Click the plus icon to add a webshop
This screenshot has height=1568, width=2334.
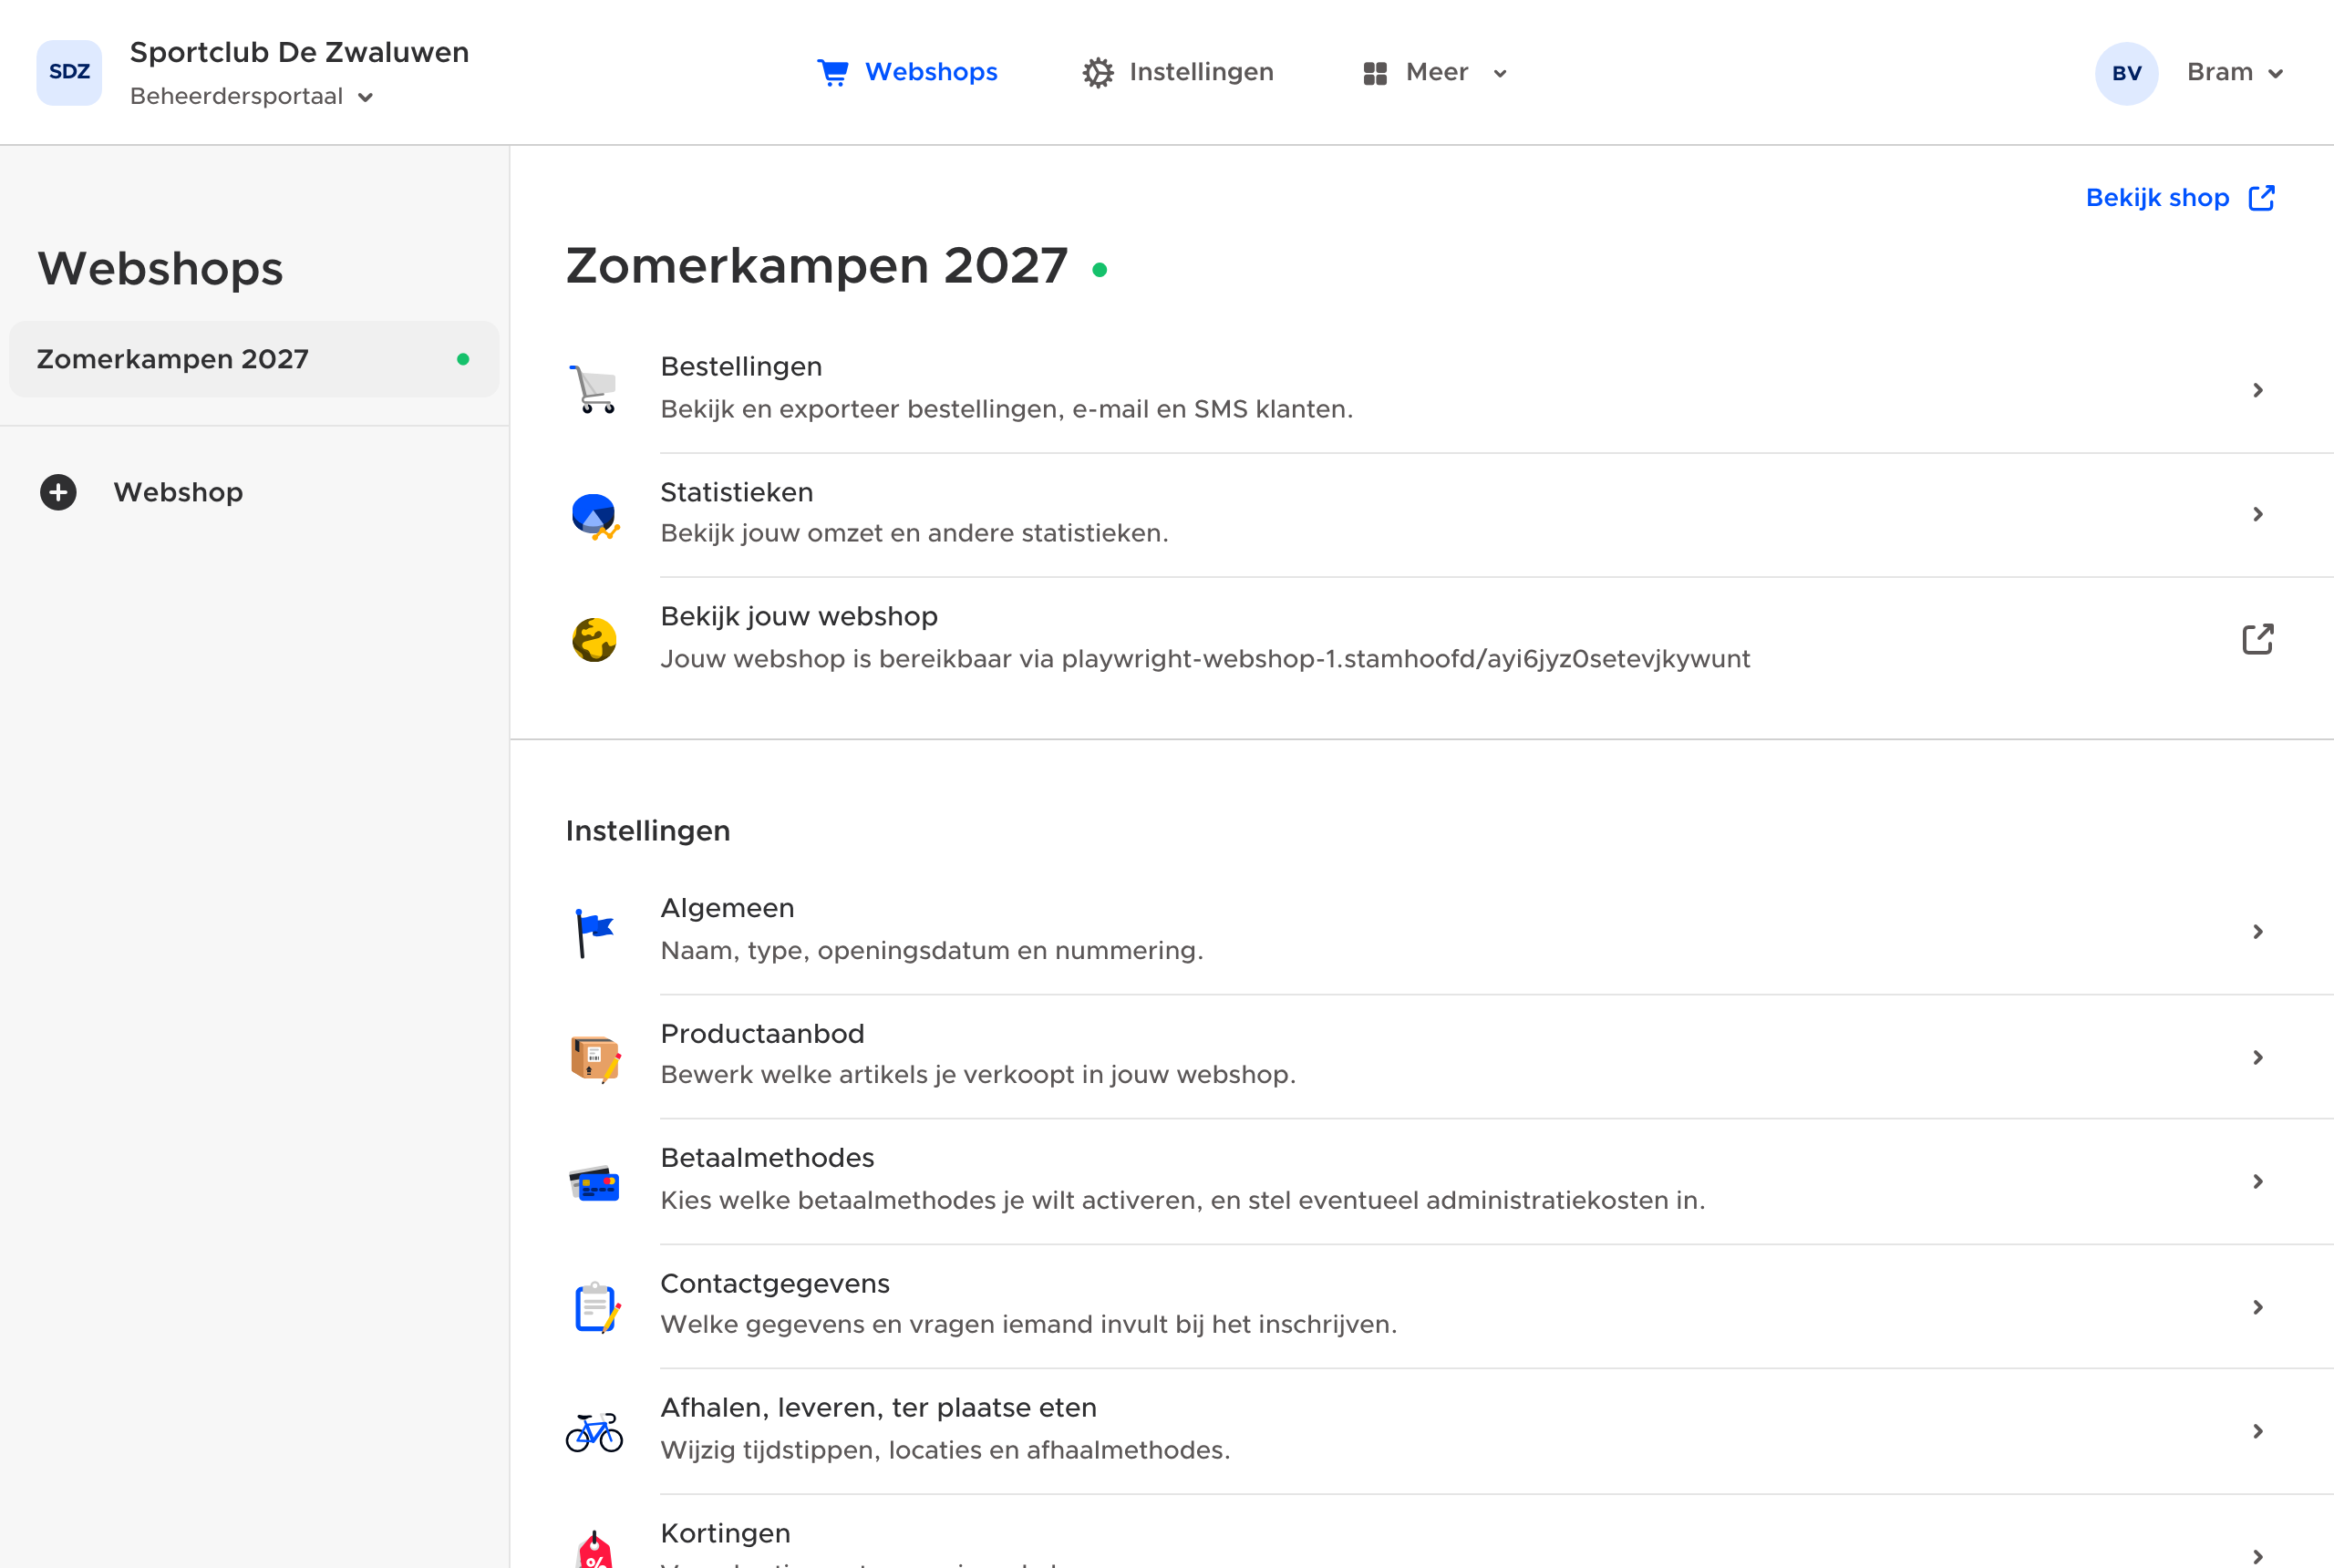coord(58,492)
